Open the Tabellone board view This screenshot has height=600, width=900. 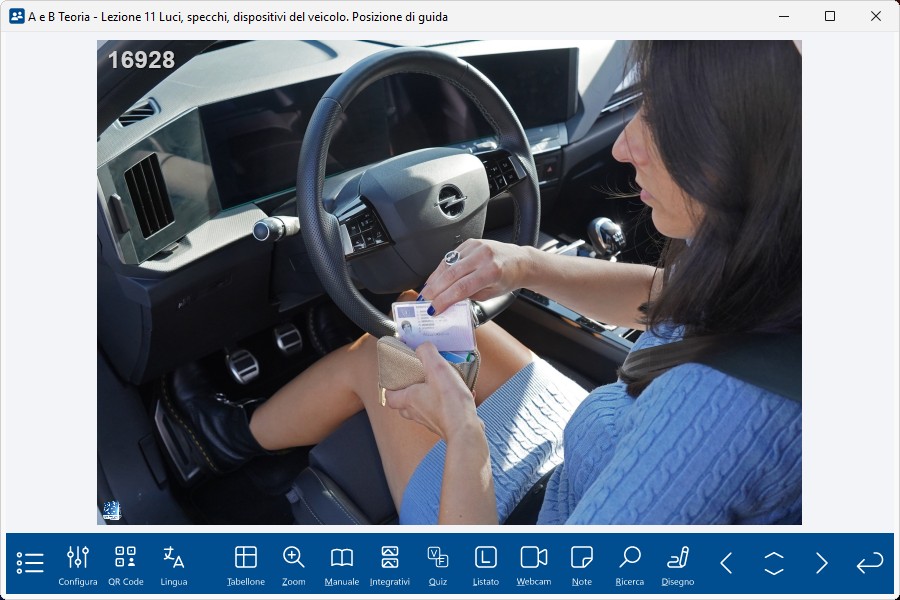pos(246,565)
